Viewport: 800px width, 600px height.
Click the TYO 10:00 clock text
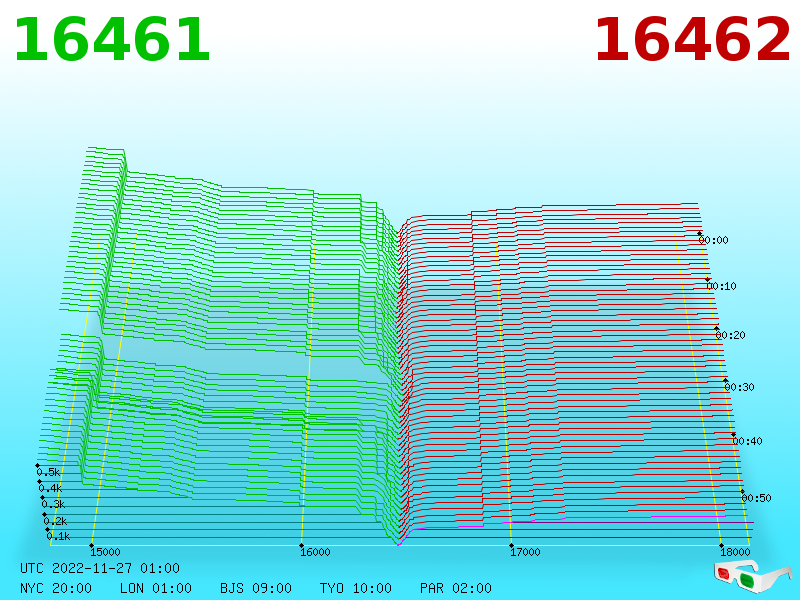pyautogui.click(x=356, y=588)
